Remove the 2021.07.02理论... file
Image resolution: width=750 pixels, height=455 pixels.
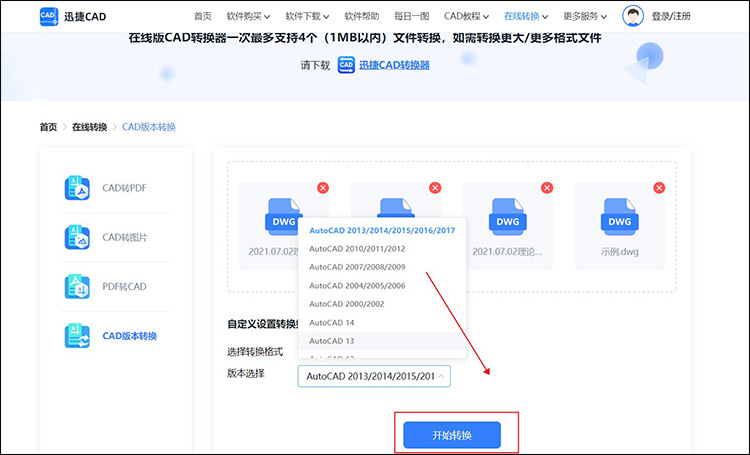tap(547, 188)
